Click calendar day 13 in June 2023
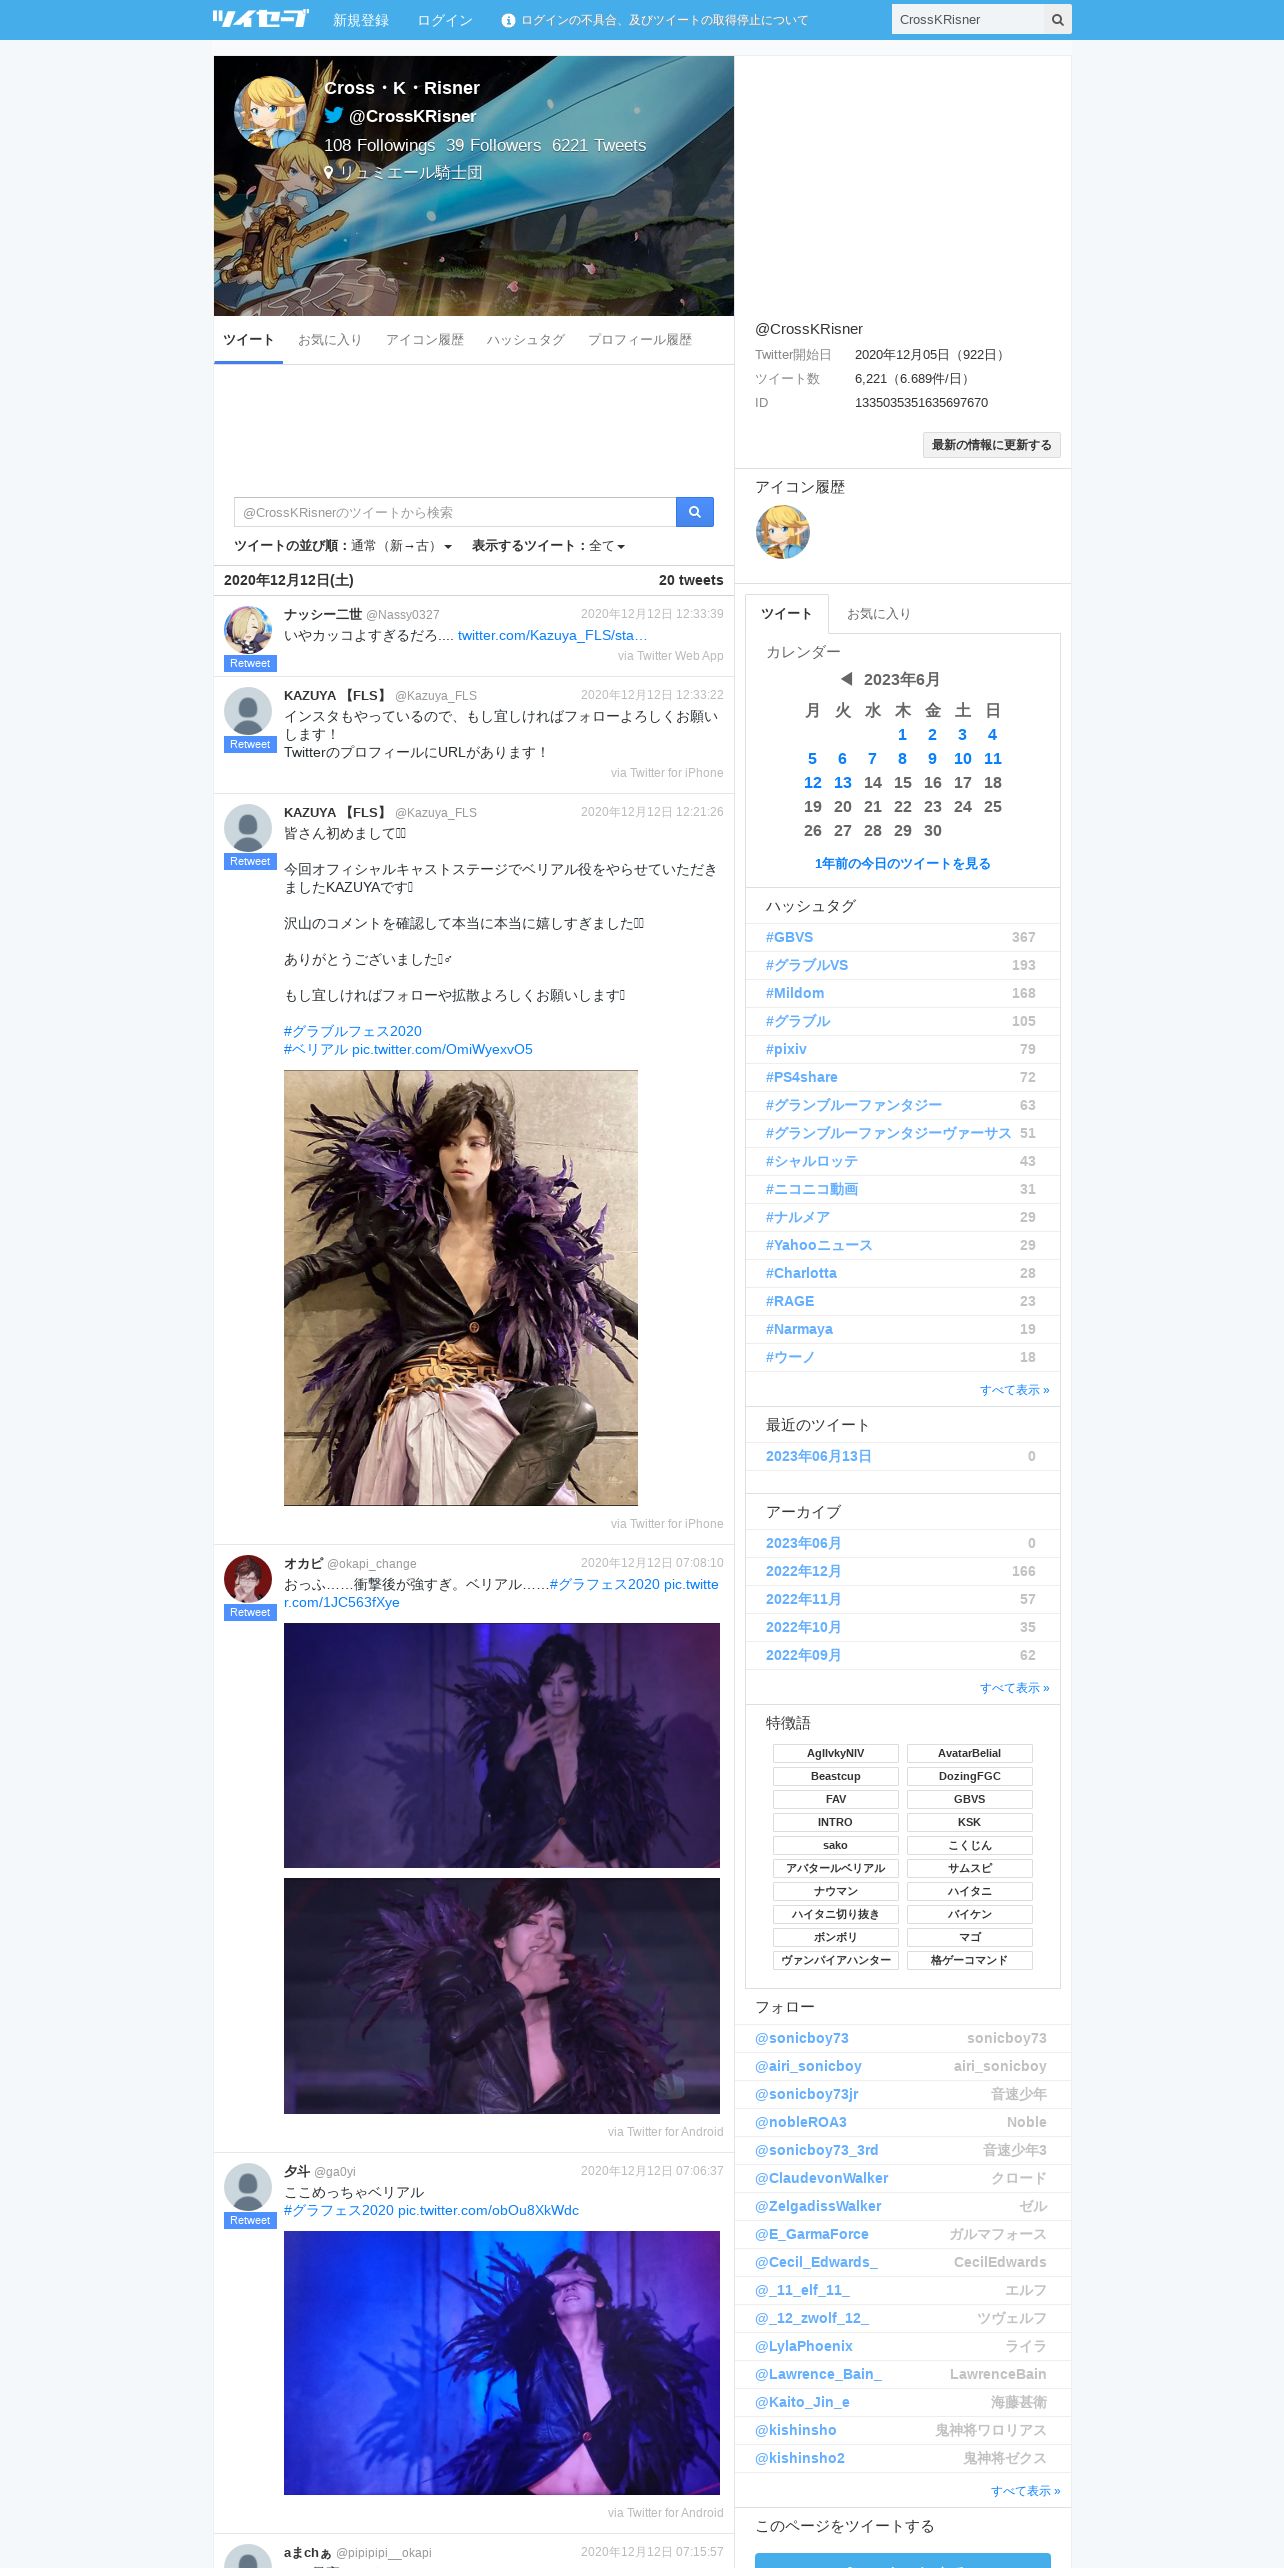1284x2568 pixels. [843, 783]
